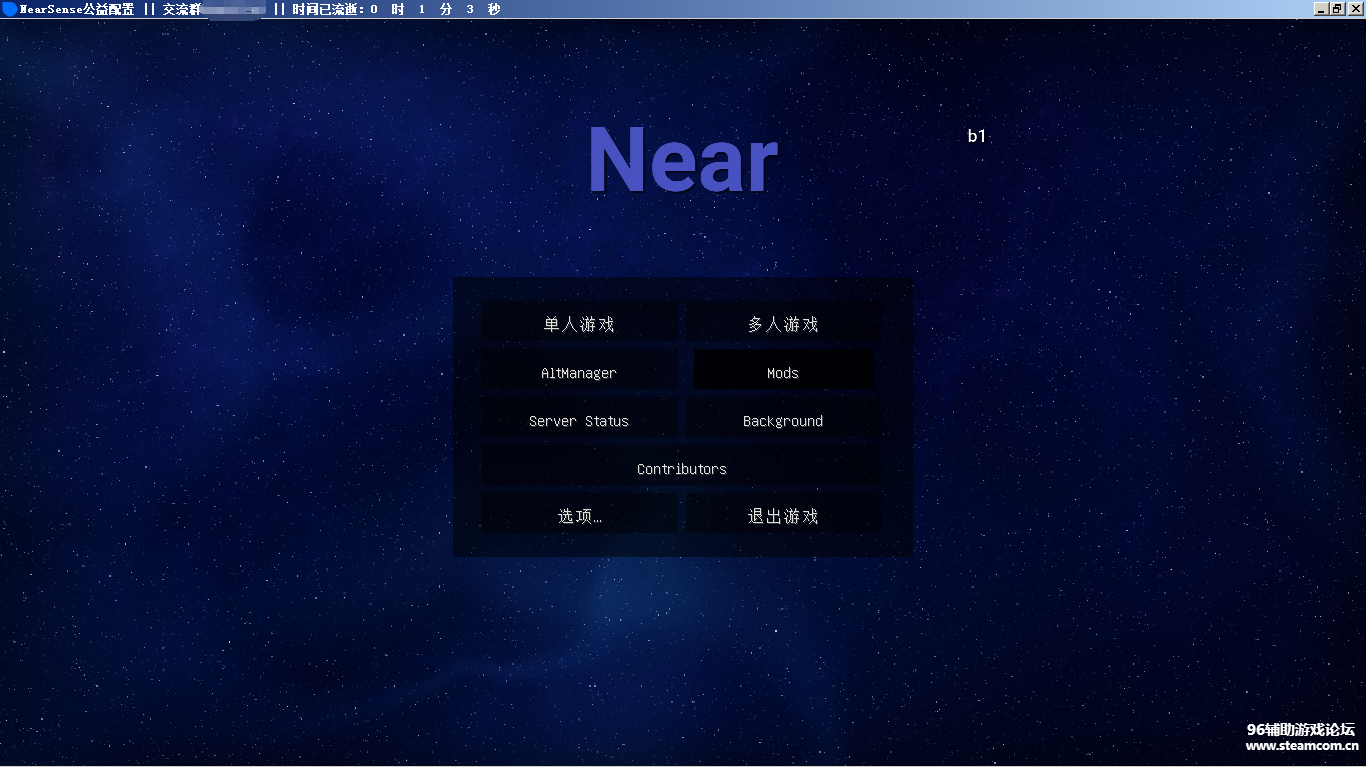Click the 交流群 text in title bar
This screenshot has width=1366, height=768.
coord(182,9)
